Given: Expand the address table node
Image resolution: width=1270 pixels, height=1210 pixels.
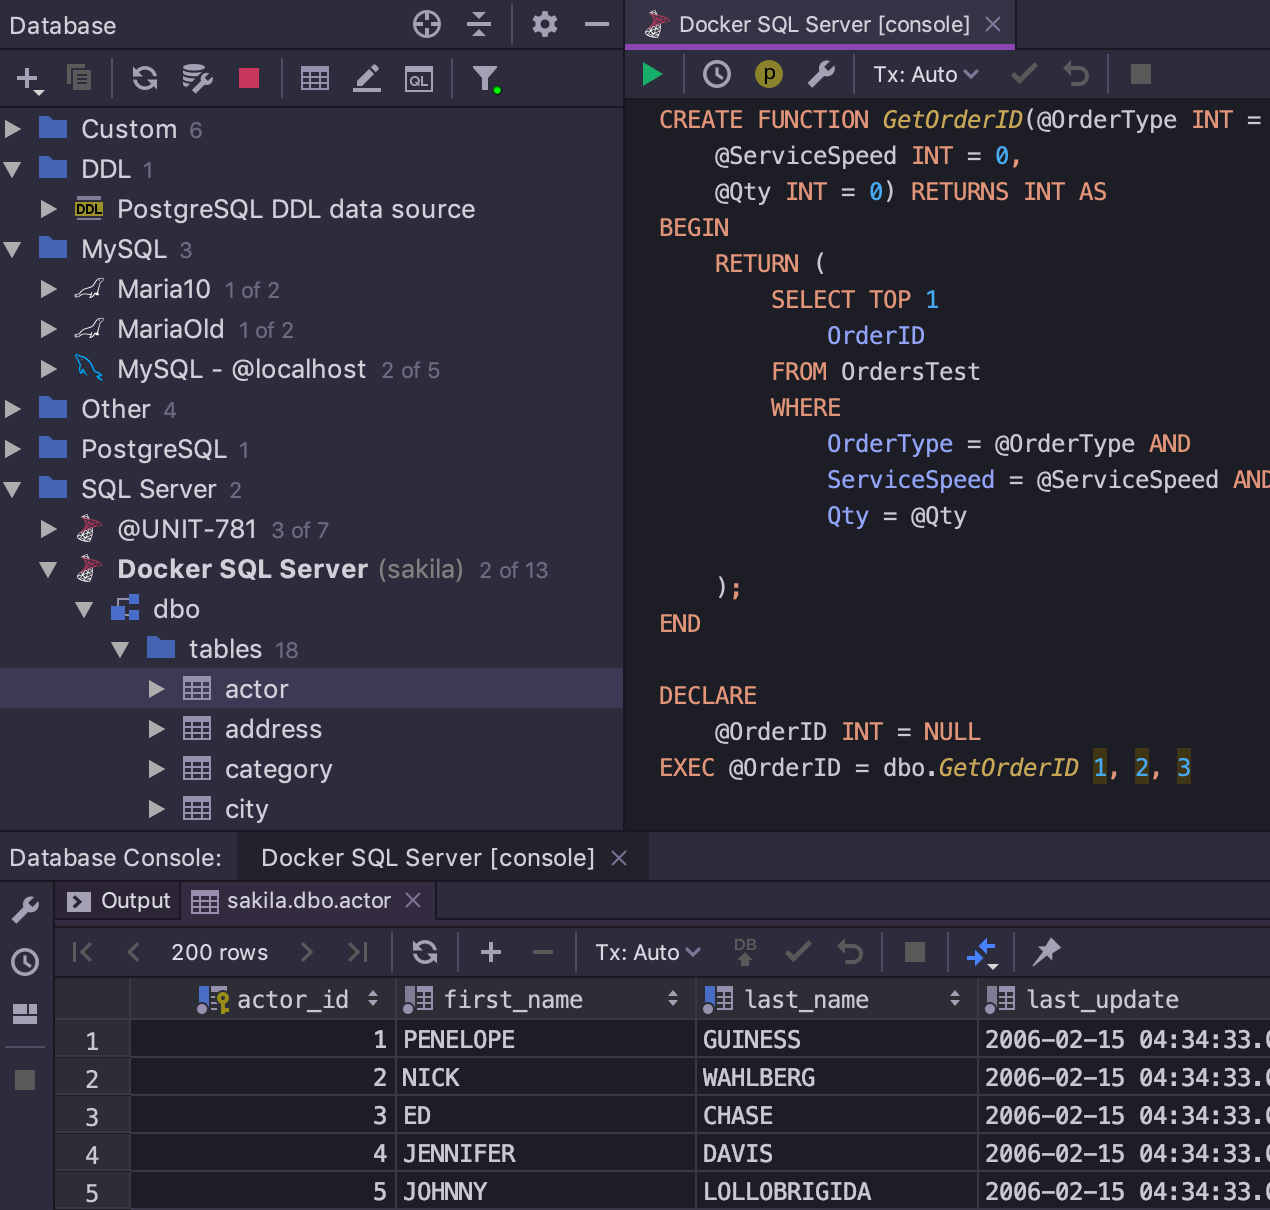Looking at the screenshot, I should tap(156, 729).
